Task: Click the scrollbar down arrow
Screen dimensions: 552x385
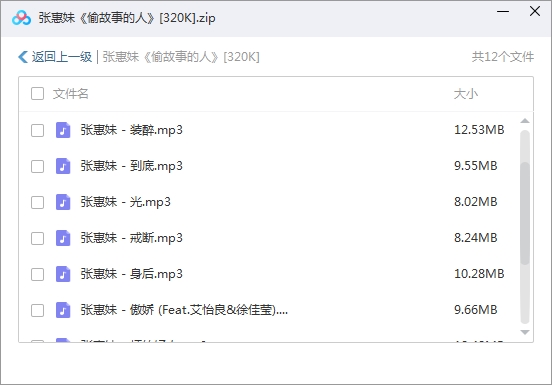Action: [x=525, y=332]
